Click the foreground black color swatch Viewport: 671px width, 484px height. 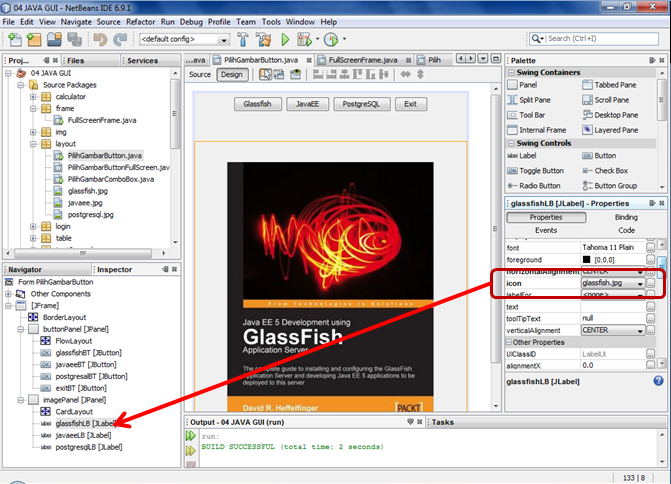click(x=586, y=260)
